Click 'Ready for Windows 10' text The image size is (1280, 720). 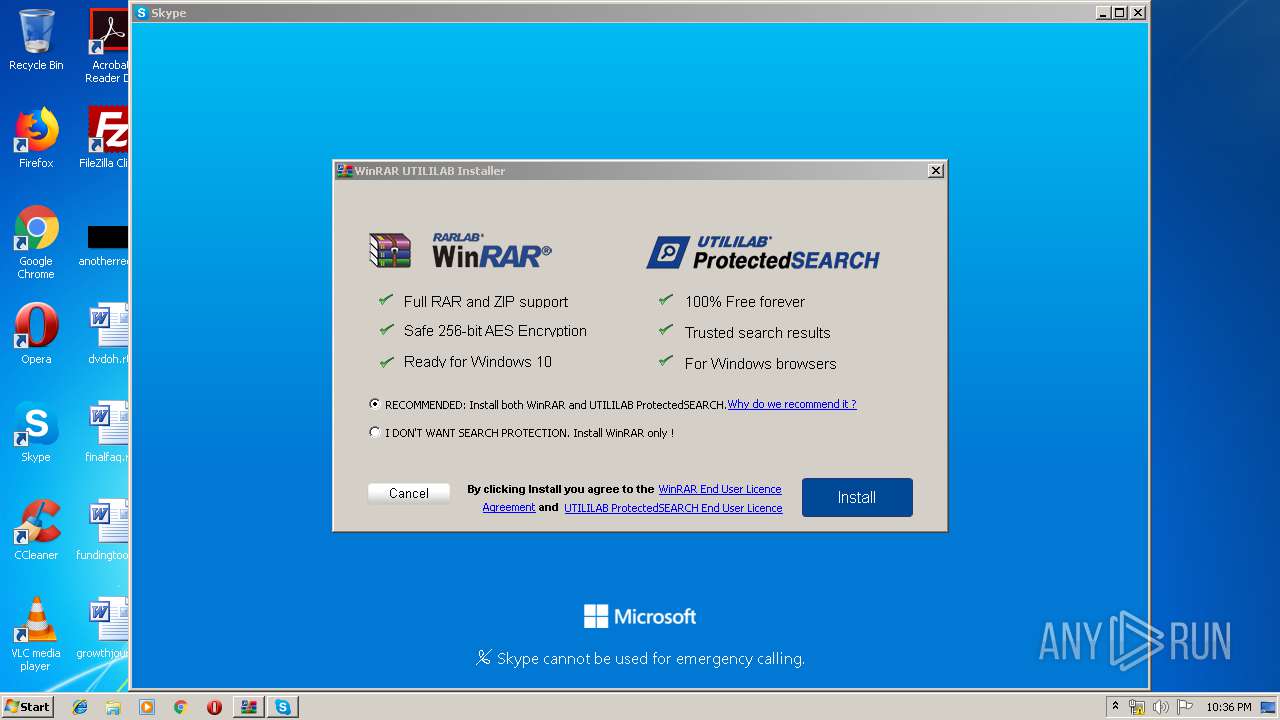(478, 362)
